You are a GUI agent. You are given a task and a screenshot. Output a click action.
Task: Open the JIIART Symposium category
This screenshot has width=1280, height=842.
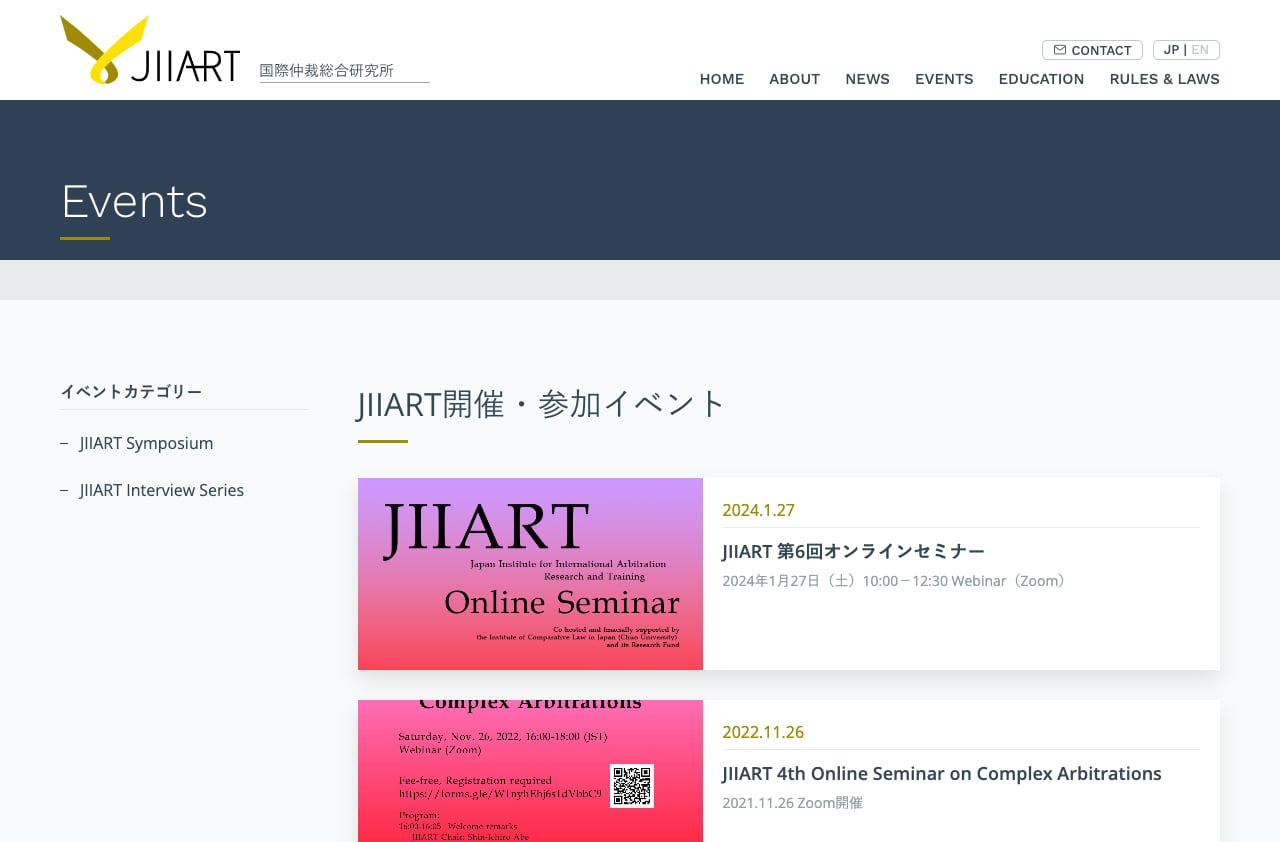[x=146, y=443]
